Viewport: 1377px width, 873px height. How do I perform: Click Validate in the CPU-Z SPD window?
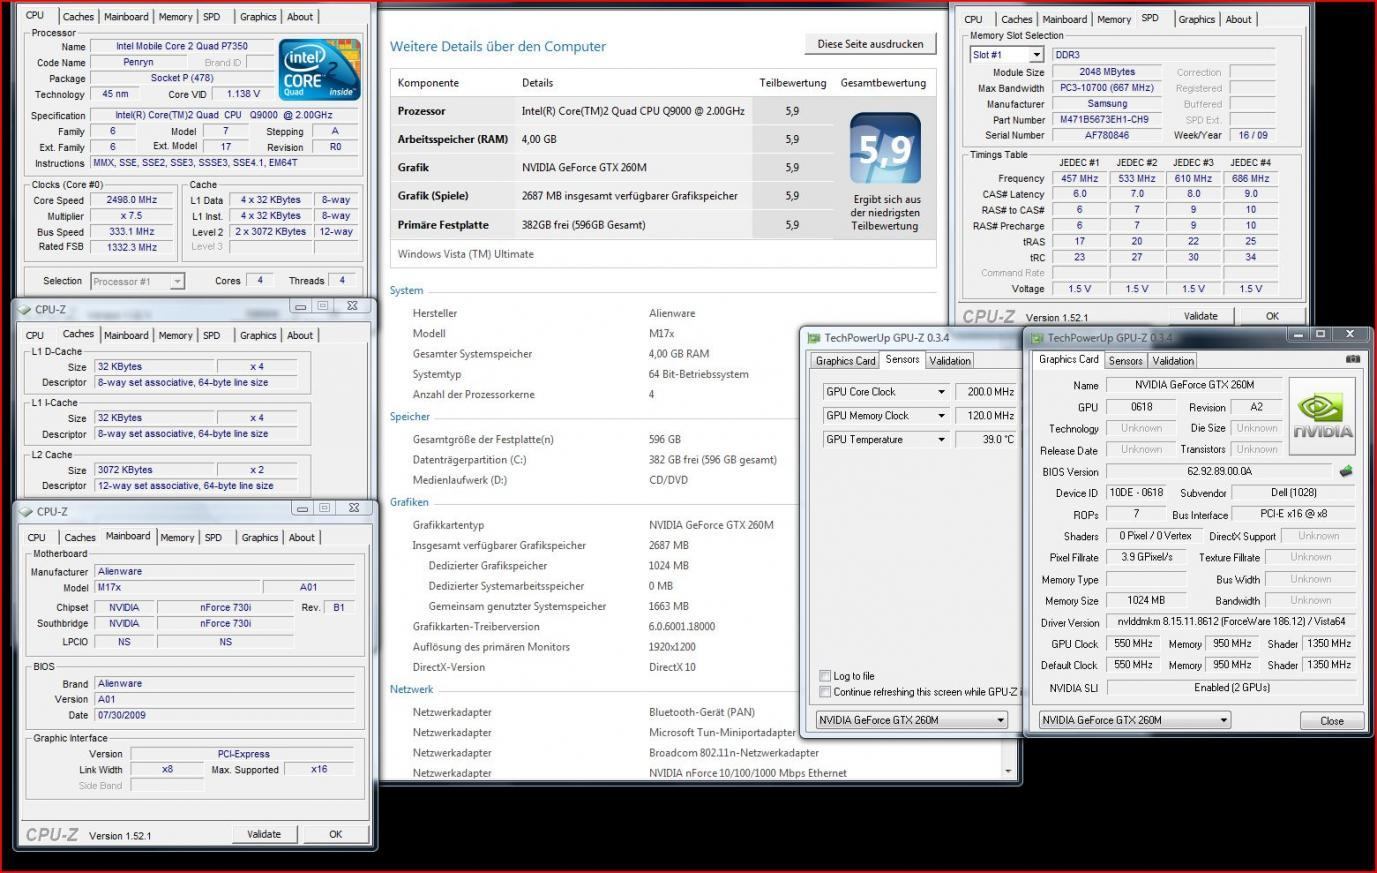point(1200,316)
